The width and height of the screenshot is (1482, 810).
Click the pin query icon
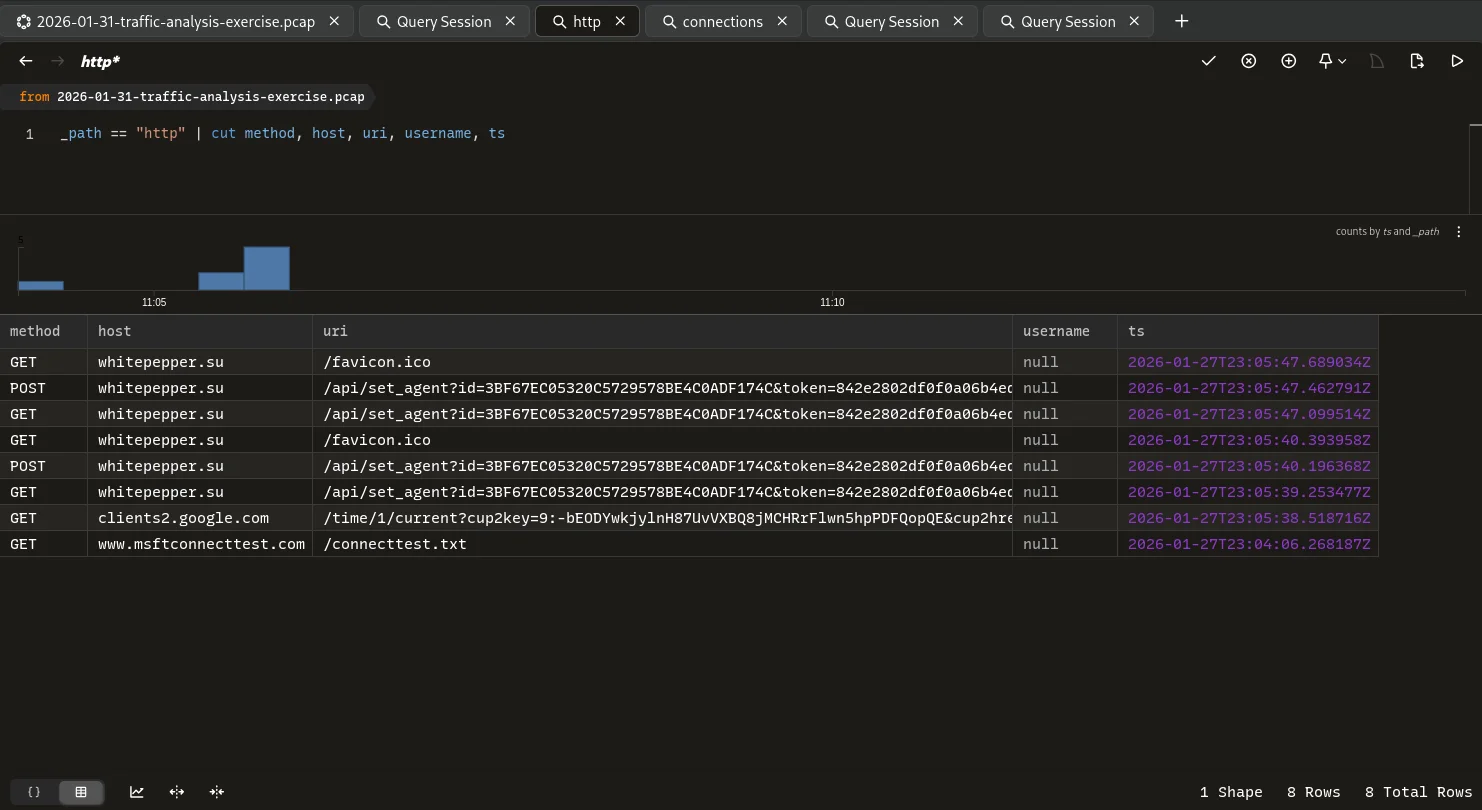click(x=1325, y=61)
